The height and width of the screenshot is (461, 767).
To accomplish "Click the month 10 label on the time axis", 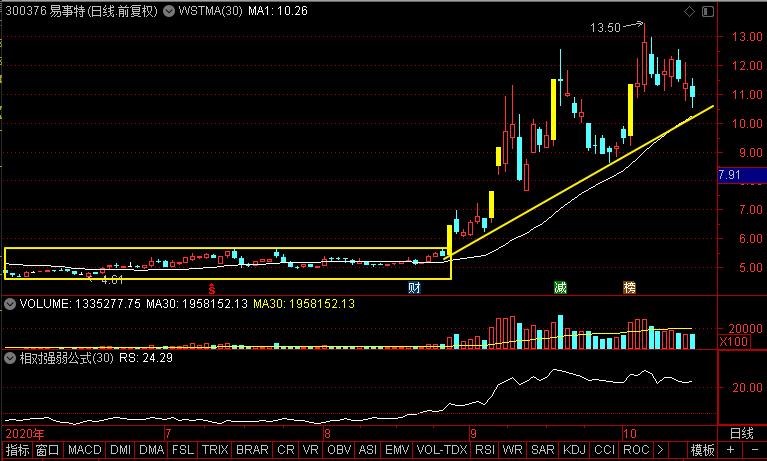I will coord(630,434).
